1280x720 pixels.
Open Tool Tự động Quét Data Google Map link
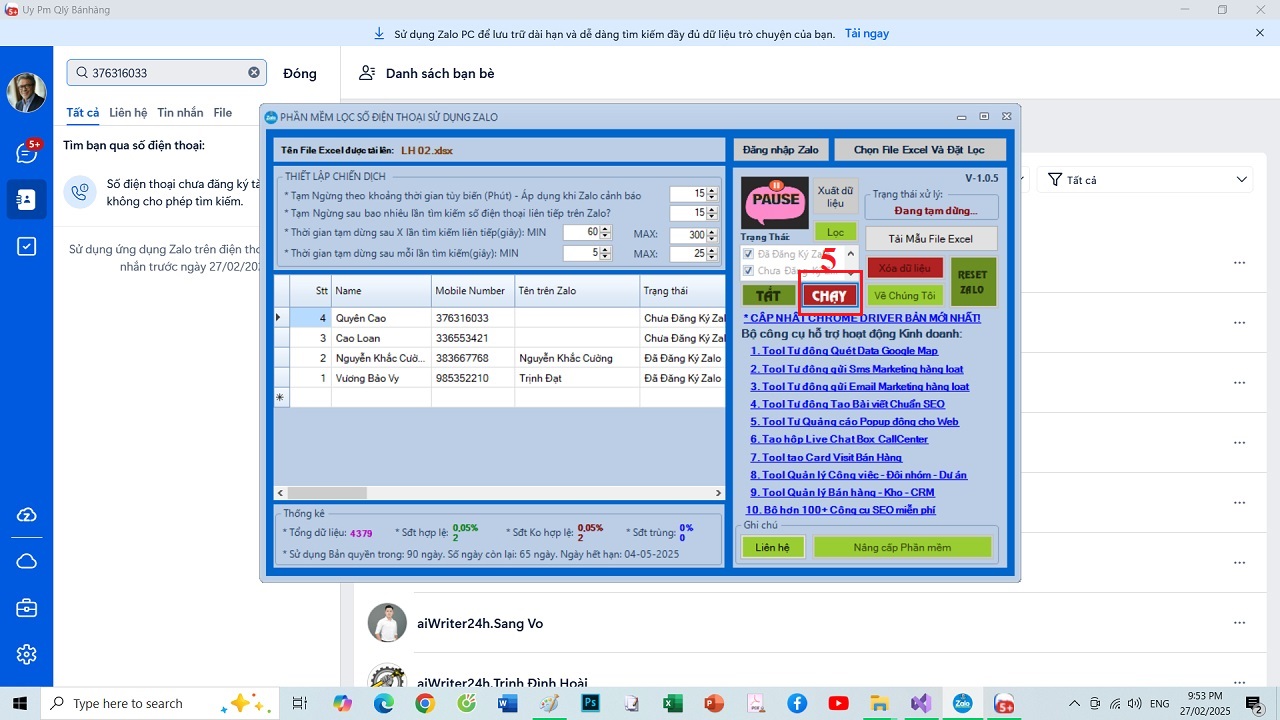click(844, 351)
